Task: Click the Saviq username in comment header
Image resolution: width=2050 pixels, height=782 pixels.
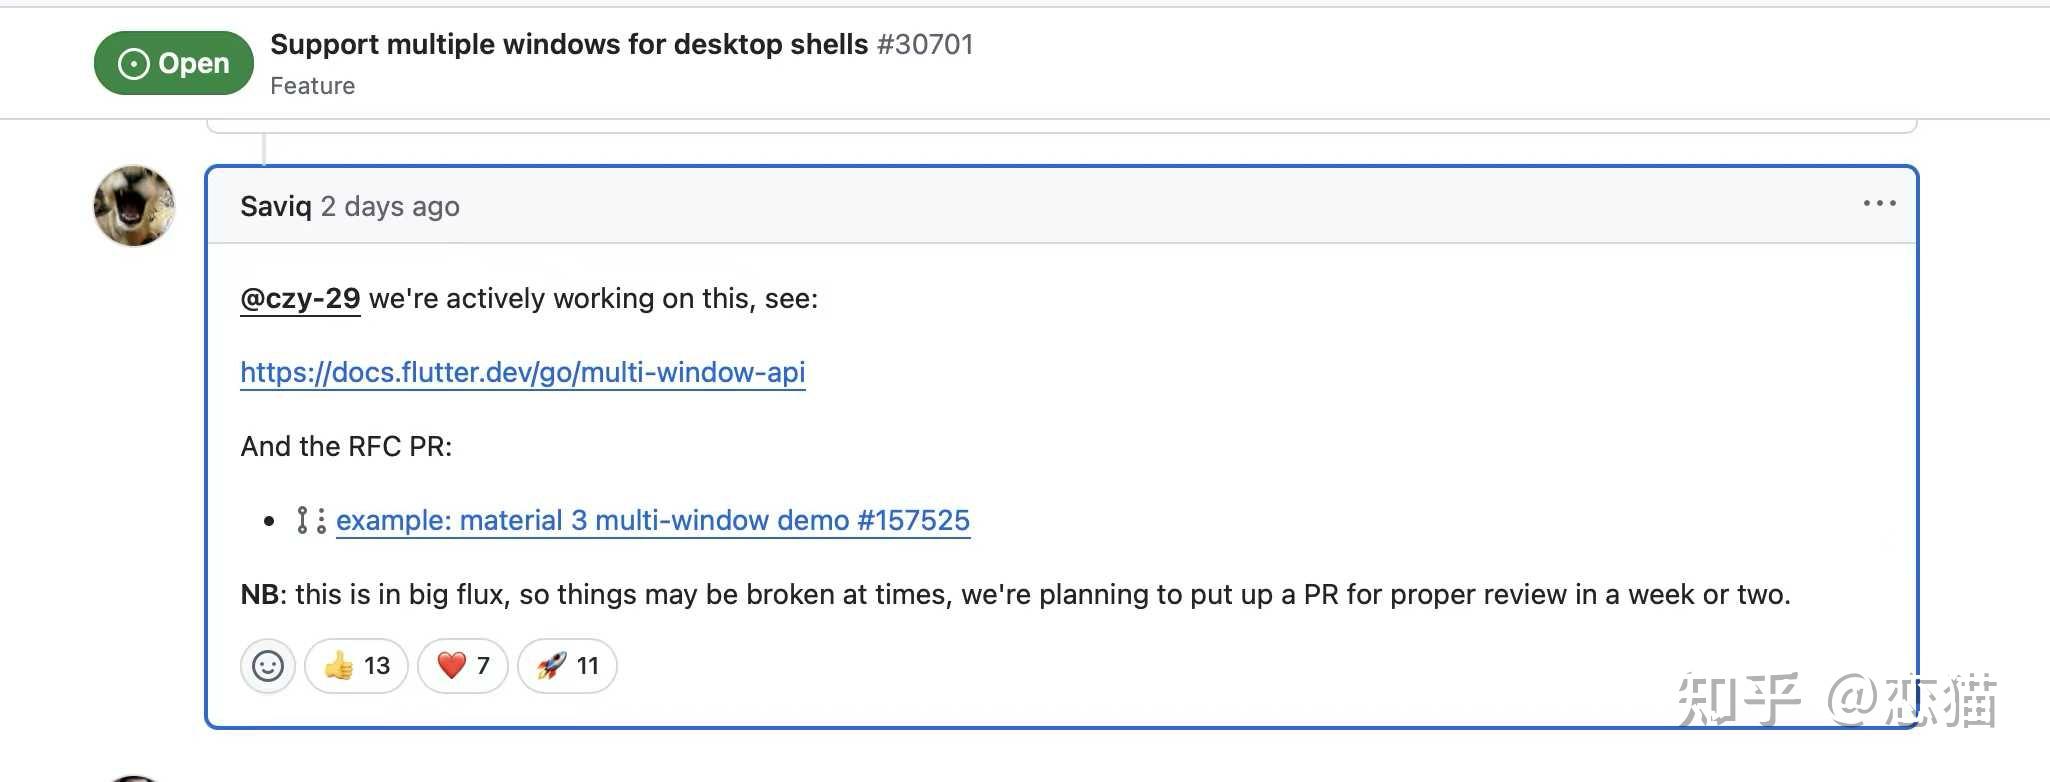Action: click(276, 207)
